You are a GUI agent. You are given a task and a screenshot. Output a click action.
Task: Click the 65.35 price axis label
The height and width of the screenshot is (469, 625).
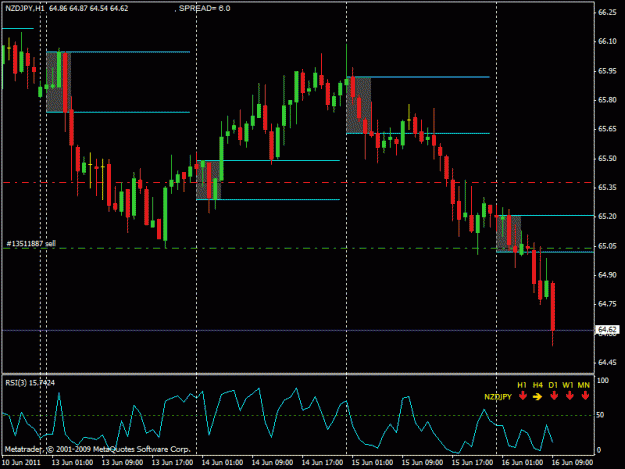[607, 188]
